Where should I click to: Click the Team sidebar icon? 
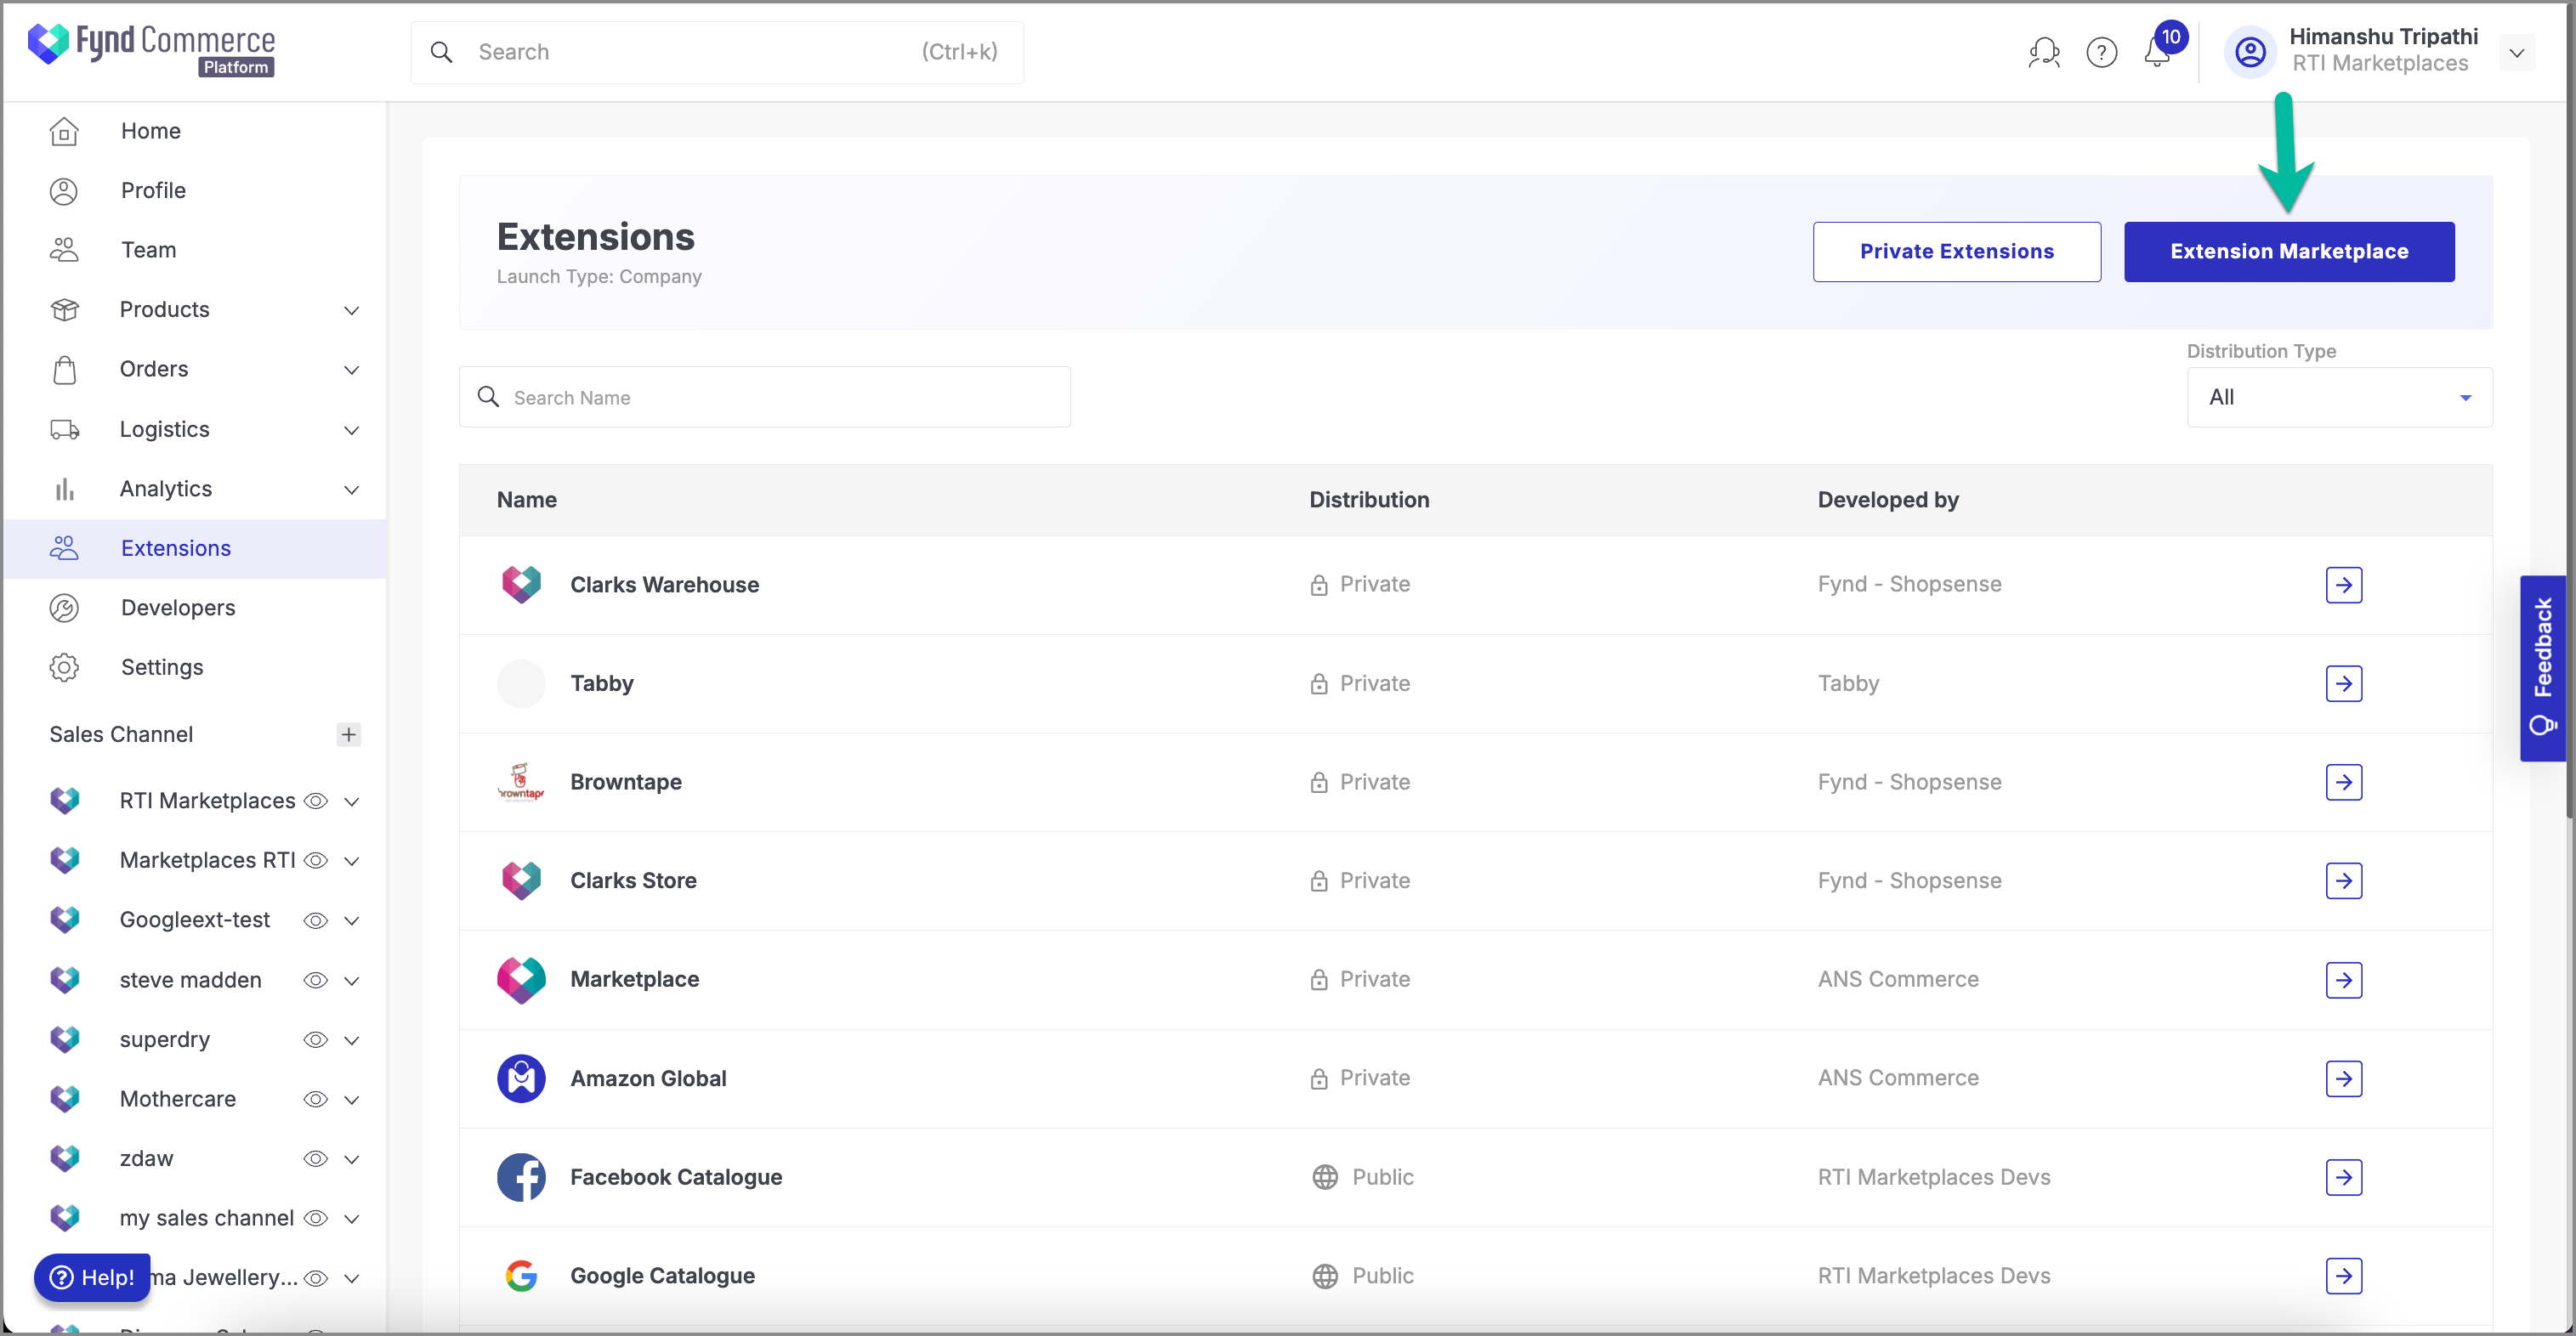click(64, 250)
